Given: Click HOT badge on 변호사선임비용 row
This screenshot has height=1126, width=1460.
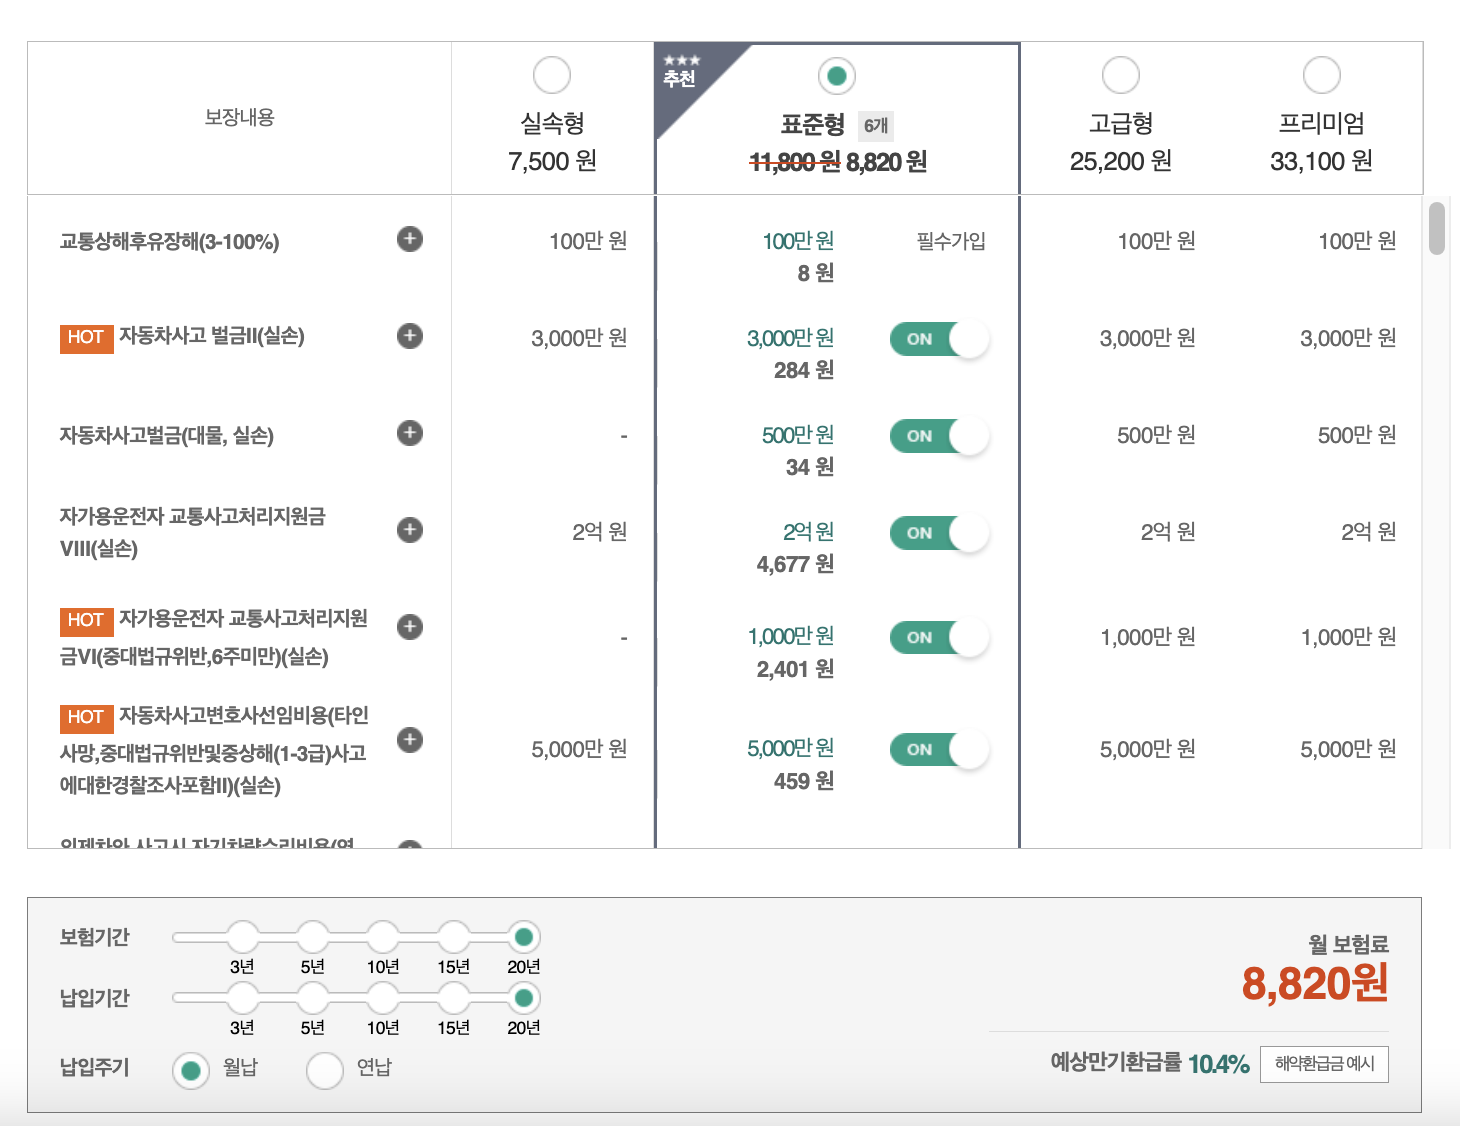Looking at the screenshot, I should point(86,718).
